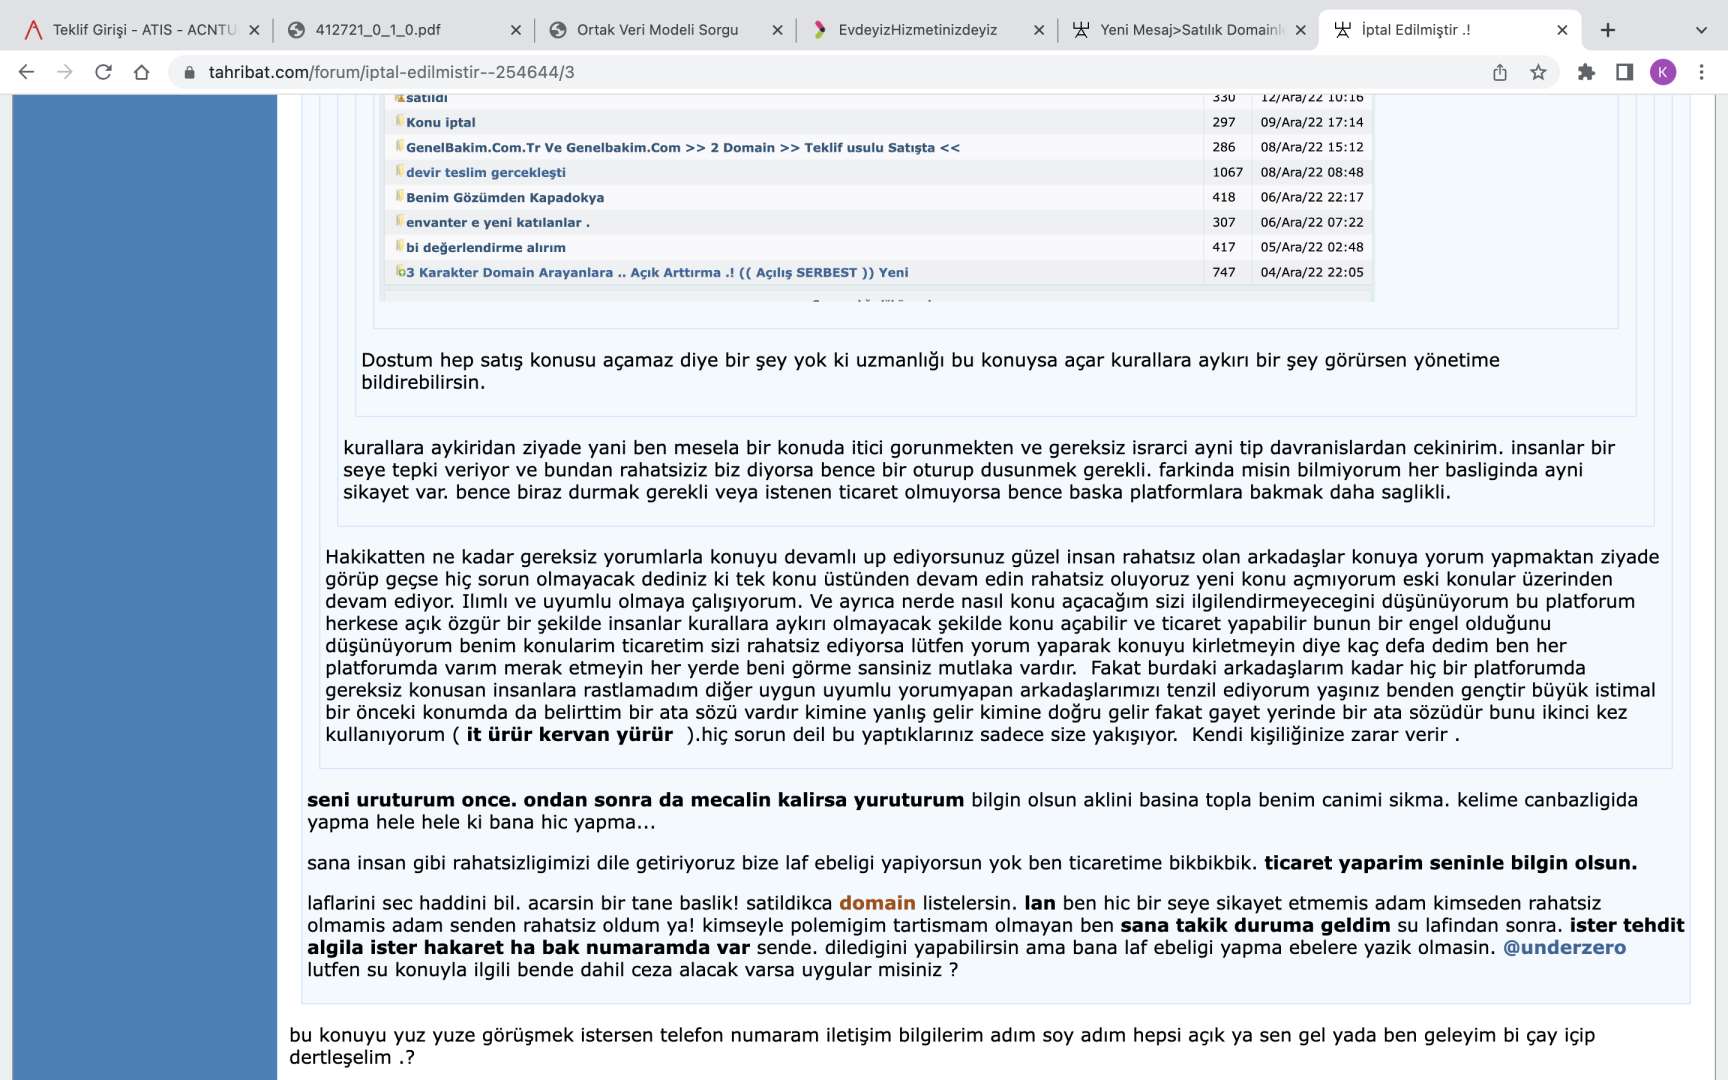Close the EvdeyizHizmetinizdeyiz tab

pos(1039,30)
